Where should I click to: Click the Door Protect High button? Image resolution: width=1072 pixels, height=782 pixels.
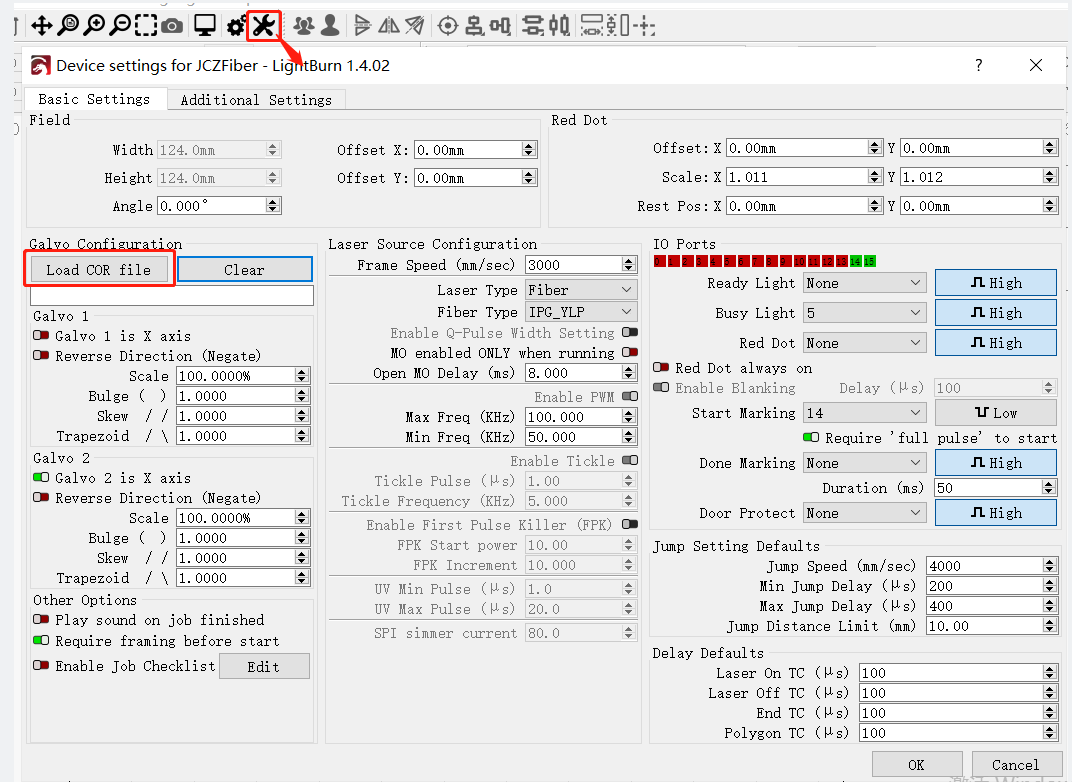(995, 513)
